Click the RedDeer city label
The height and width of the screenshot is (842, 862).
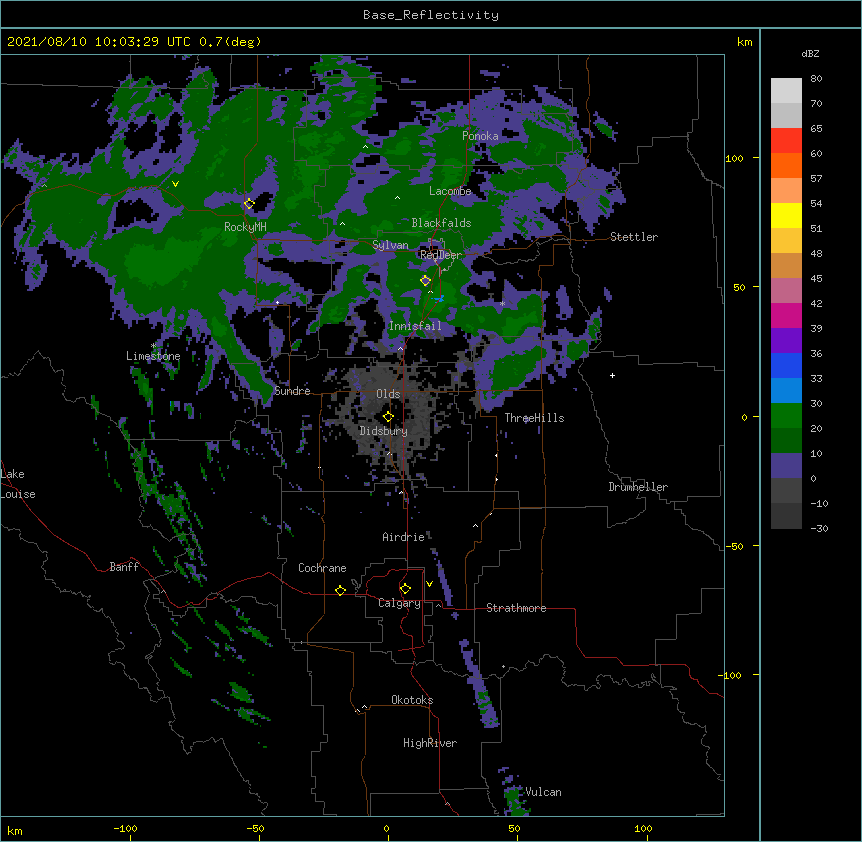coord(441,255)
